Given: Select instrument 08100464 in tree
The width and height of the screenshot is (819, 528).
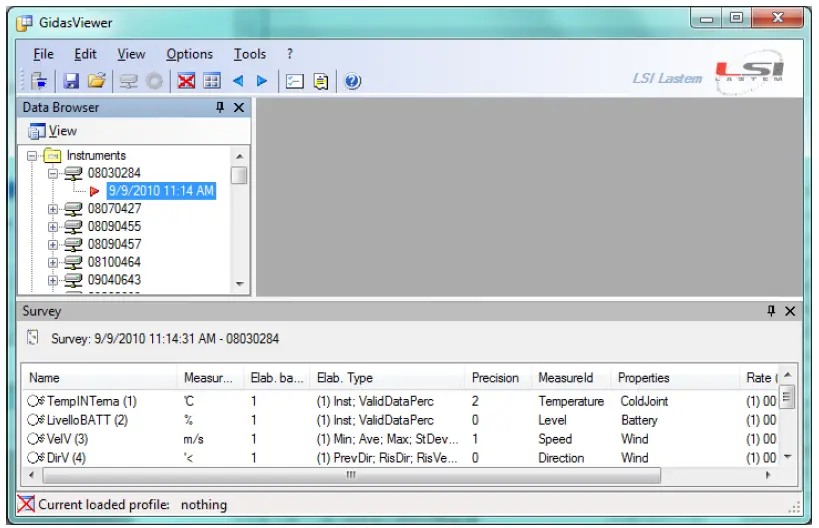Looking at the screenshot, I should coord(114,262).
